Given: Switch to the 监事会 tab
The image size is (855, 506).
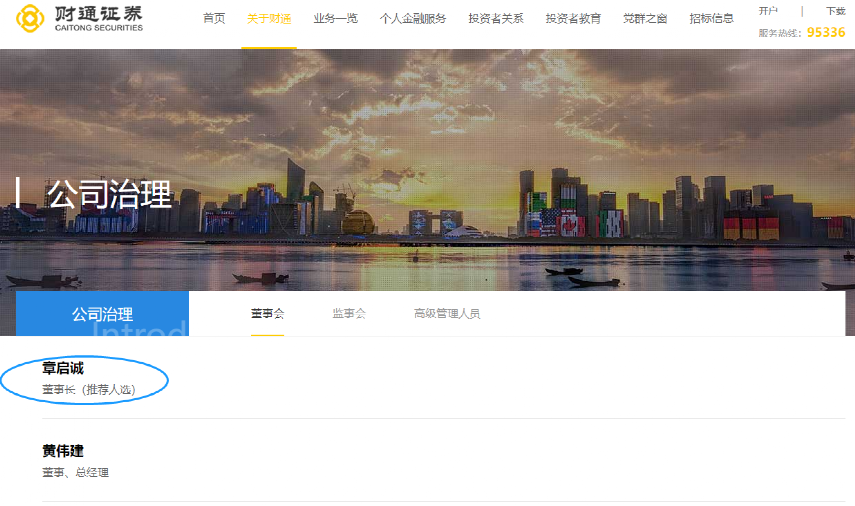Looking at the screenshot, I should point(349,314).
